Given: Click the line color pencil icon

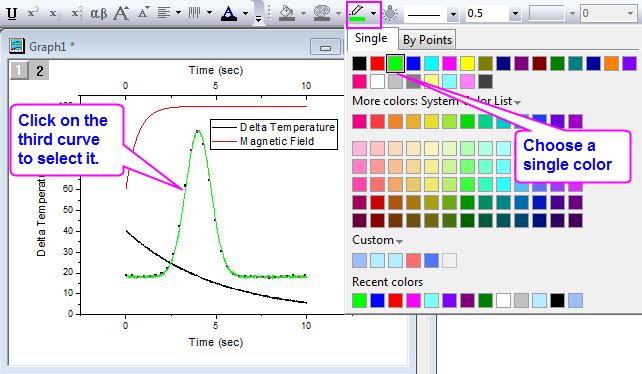Looking at the screenshot, I should (357, 13).
